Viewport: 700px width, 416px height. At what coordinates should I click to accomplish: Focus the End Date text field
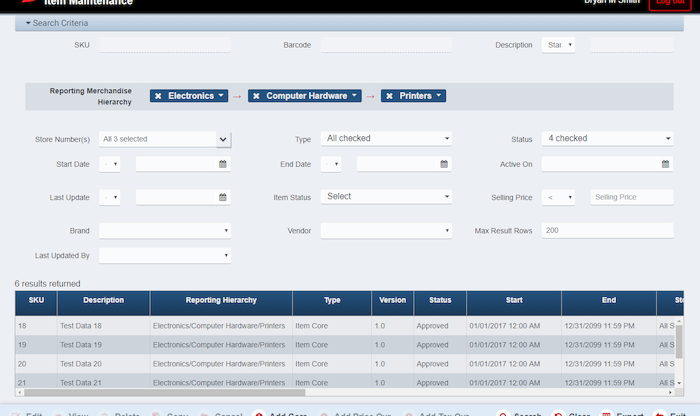point(398,164)
